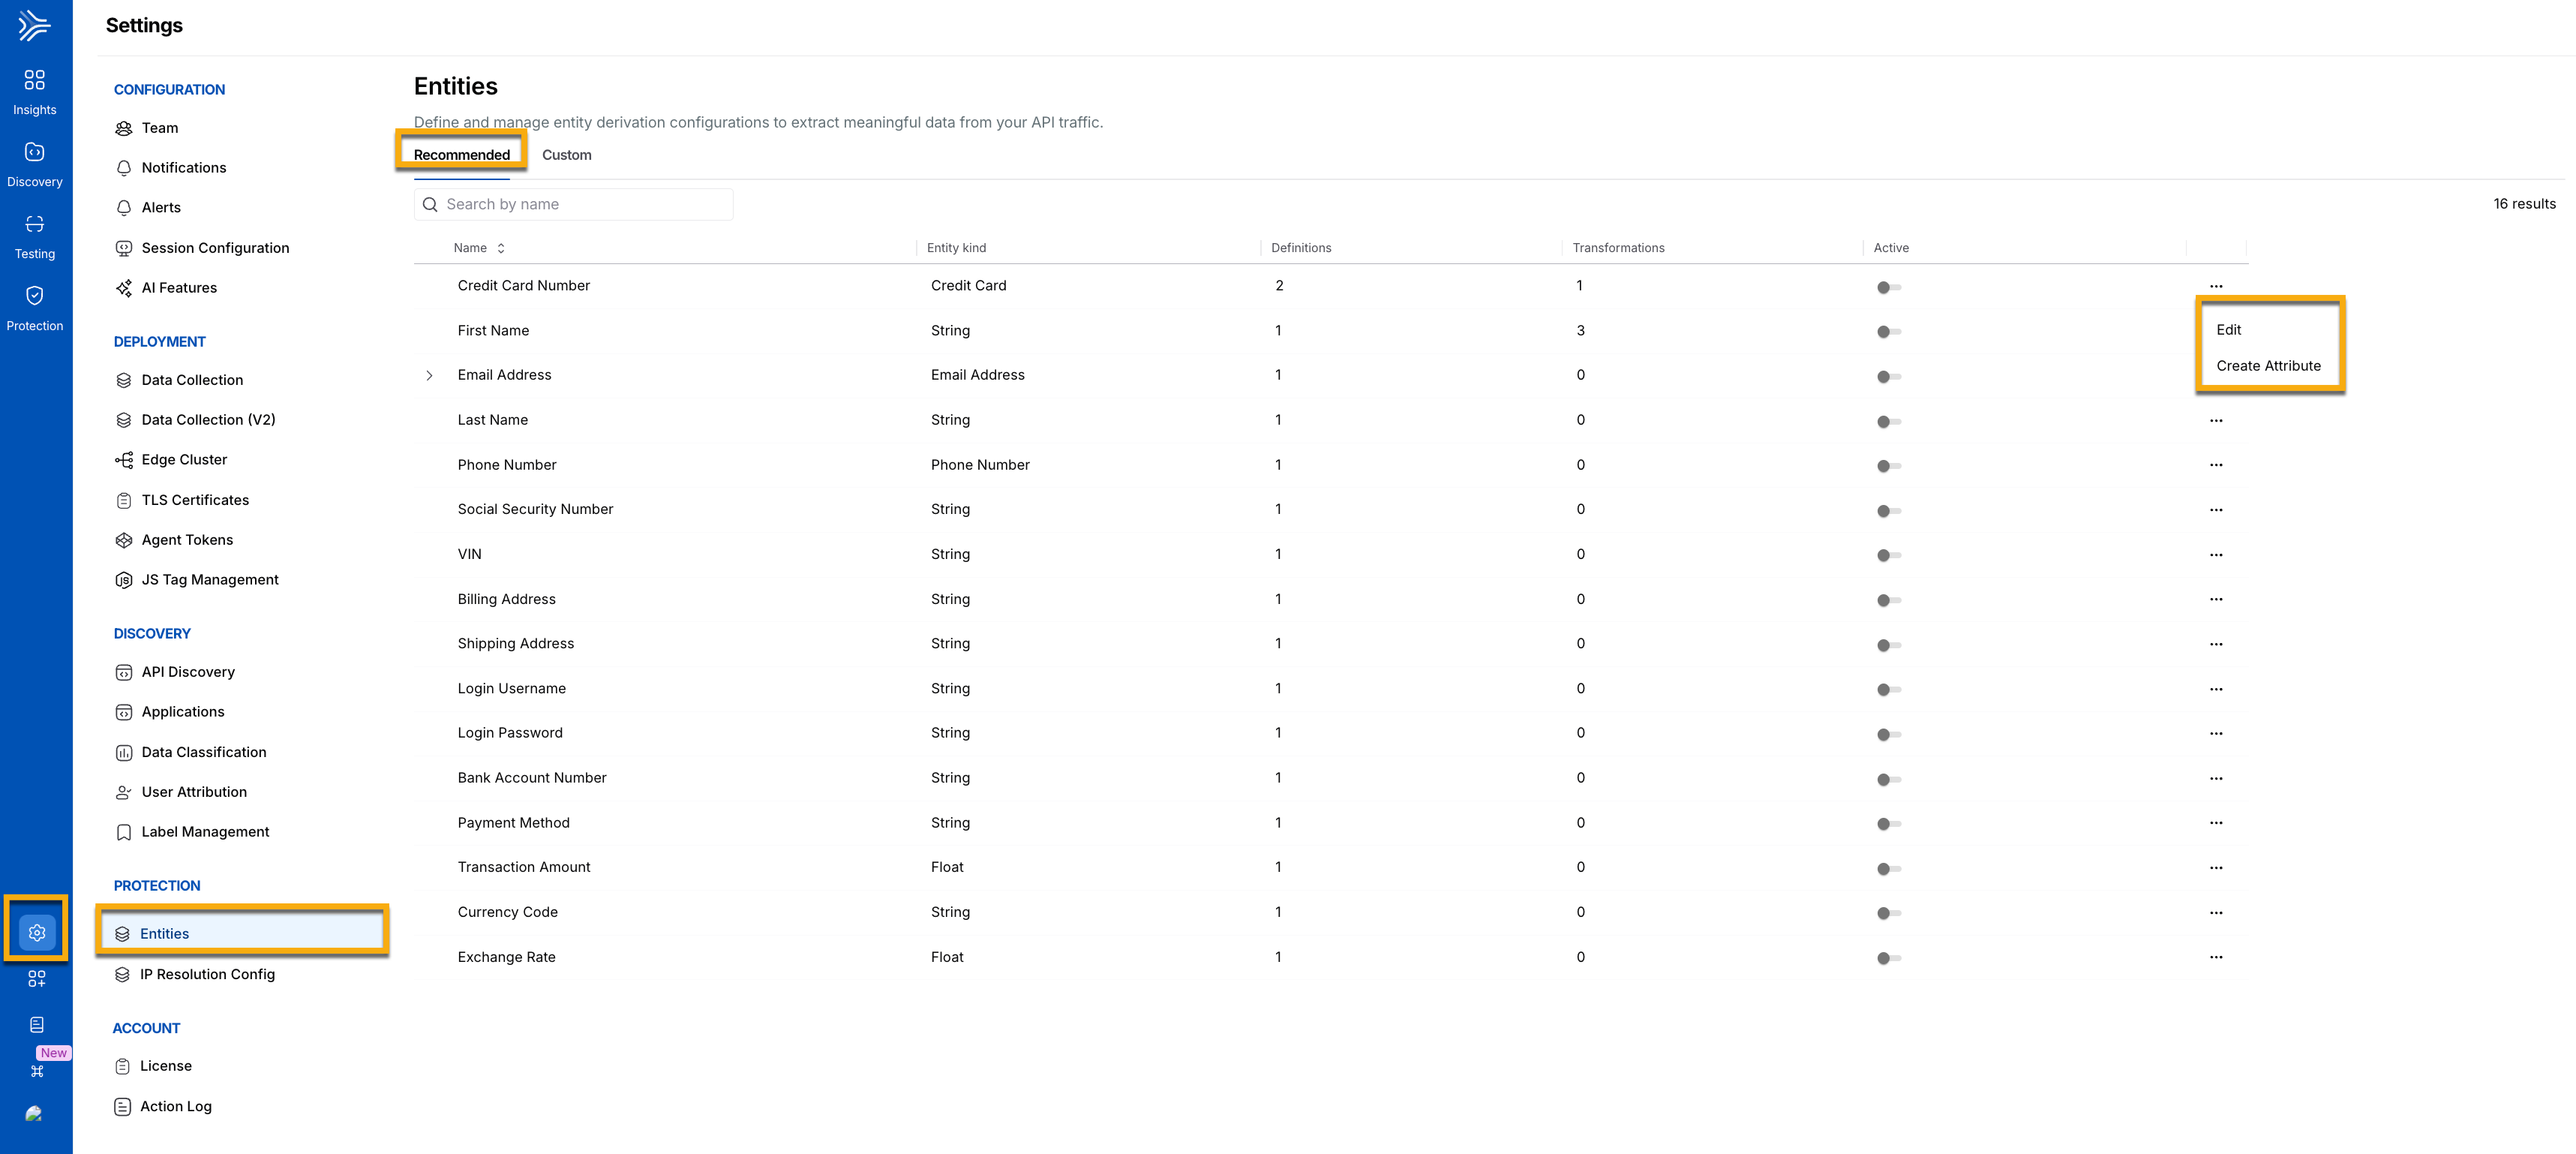Open the user avatar at sidebar bottom
The width and height of the screenshot is (2576, 1154).
click(34, 1113)
